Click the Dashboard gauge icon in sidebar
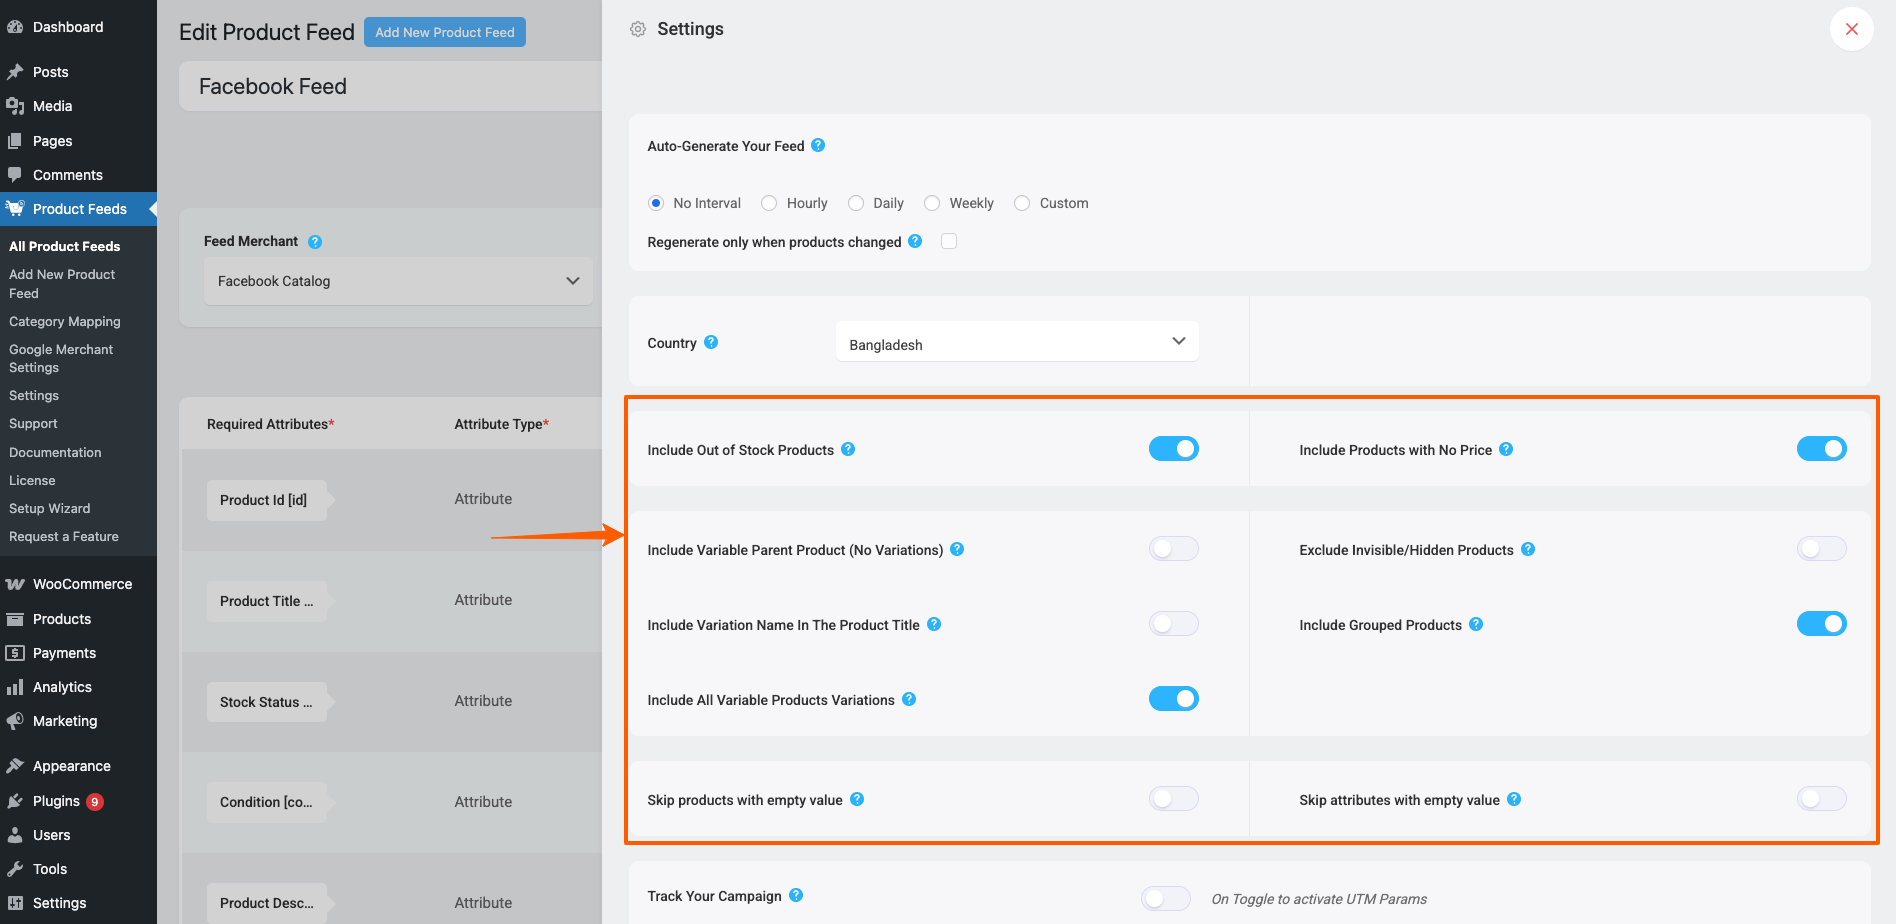1896x924 pixels. (x=15, y=27)
